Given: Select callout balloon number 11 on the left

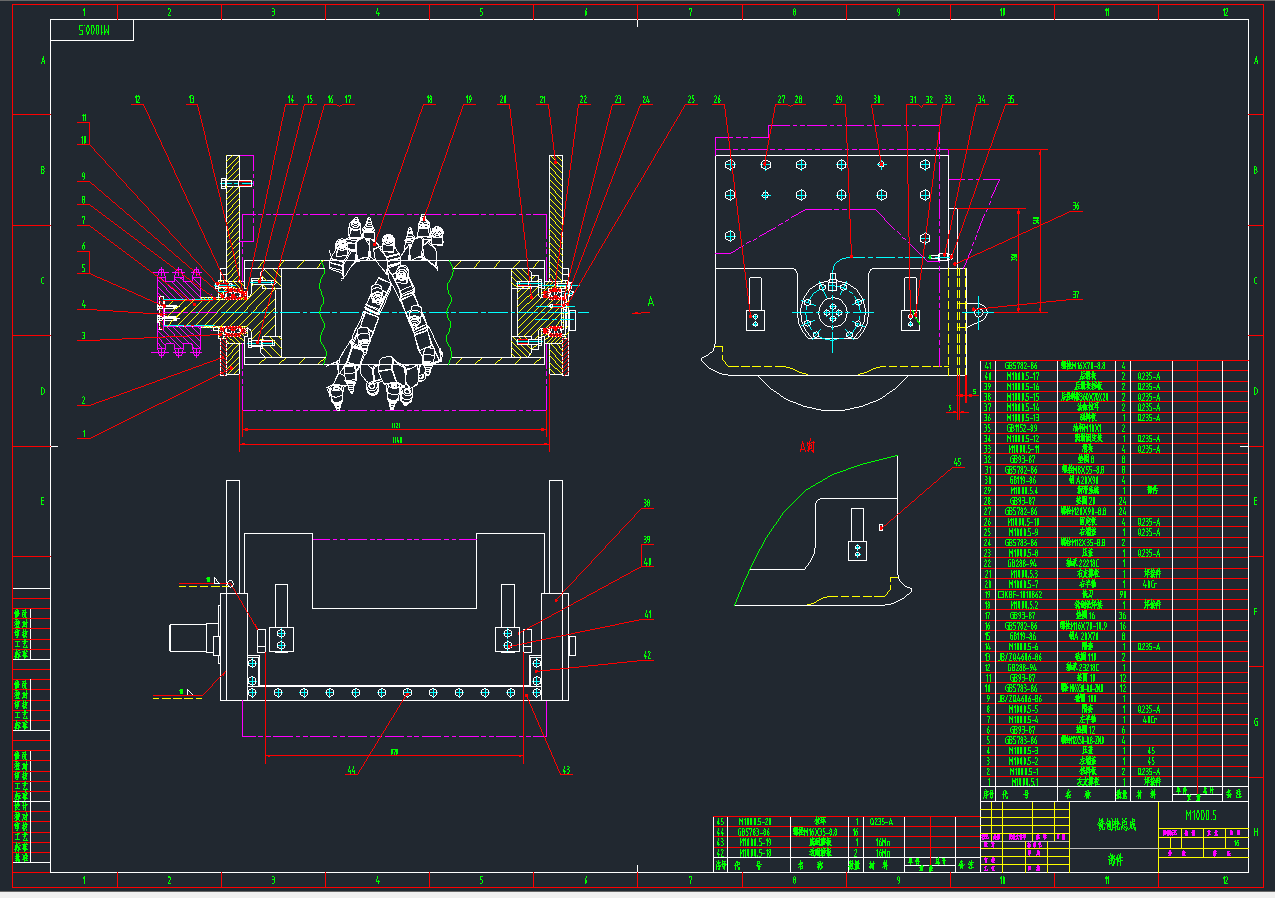Looking at the screenshot, I should (x=85, y=117).
